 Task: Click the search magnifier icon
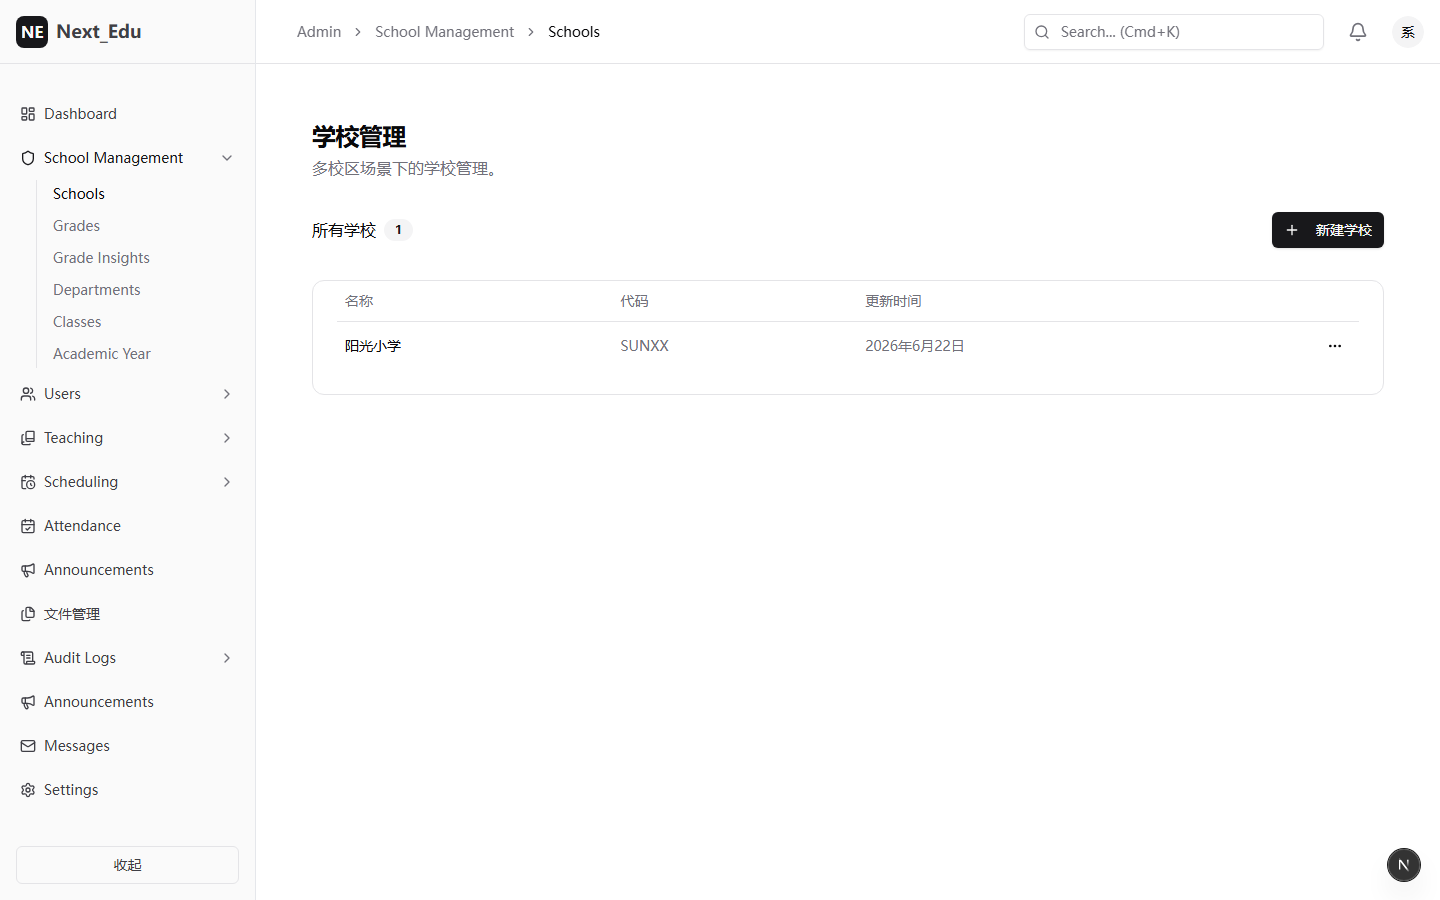(1042, 32)
